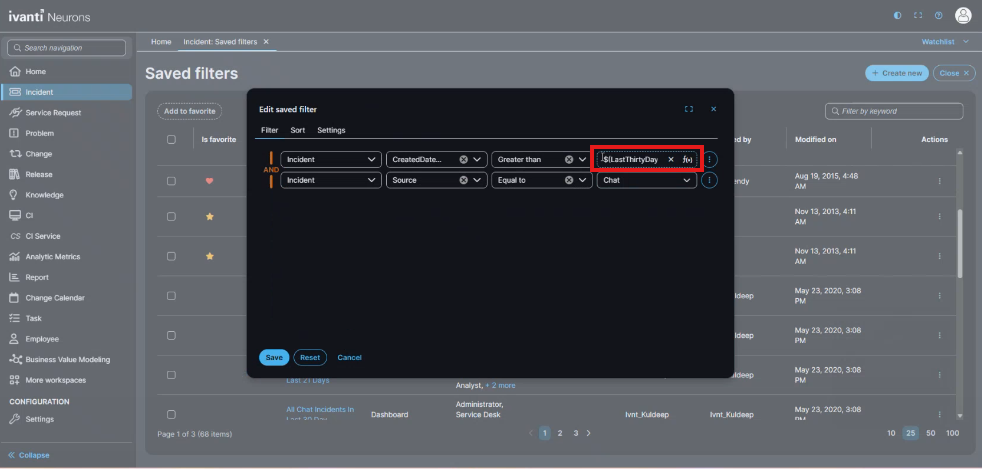This screenshot has height=469, width=982.
Task: Expand the edit filter dialog to fullscreen
Action: (x=689, y=109)
